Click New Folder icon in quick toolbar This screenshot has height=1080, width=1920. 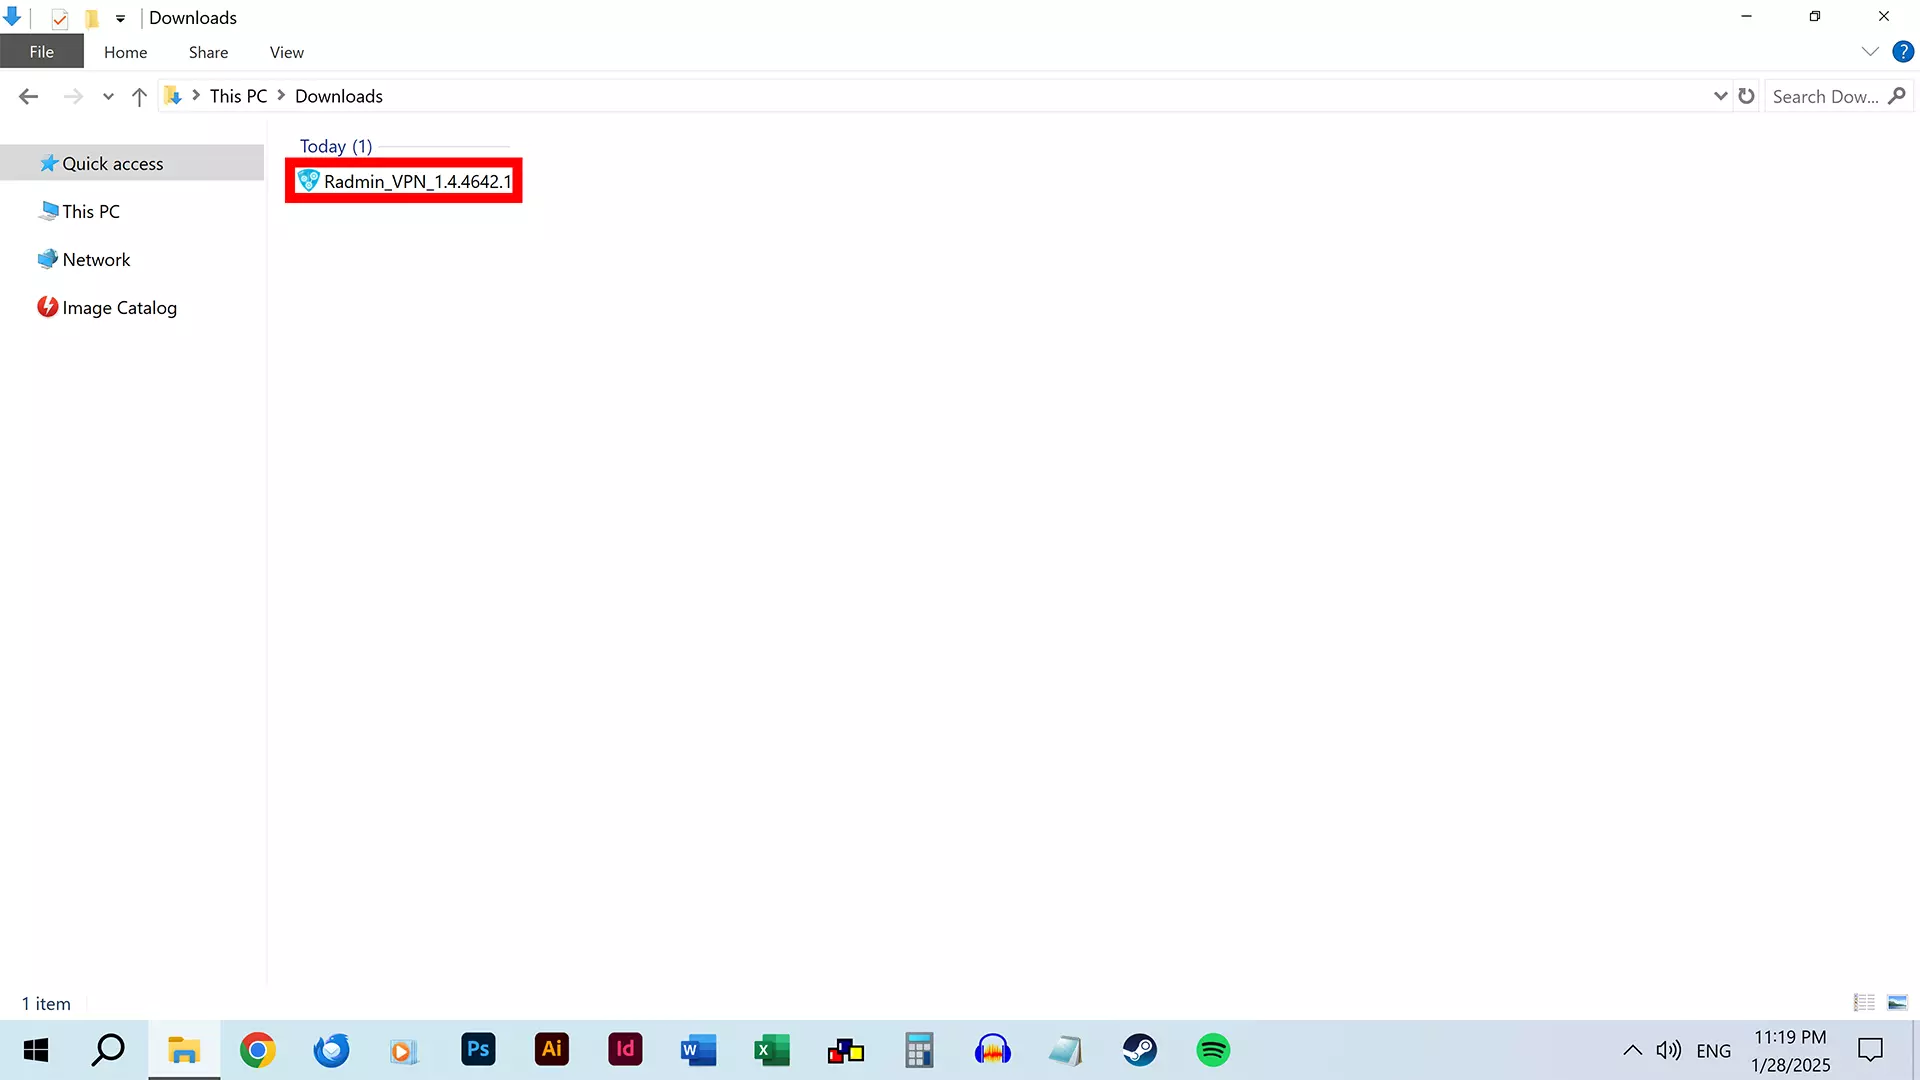92,18
